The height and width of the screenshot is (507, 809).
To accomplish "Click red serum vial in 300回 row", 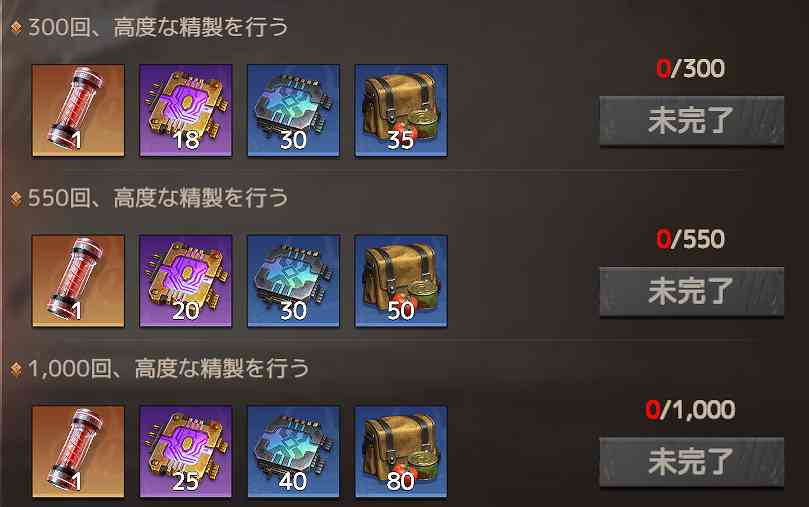I will 78,110.
